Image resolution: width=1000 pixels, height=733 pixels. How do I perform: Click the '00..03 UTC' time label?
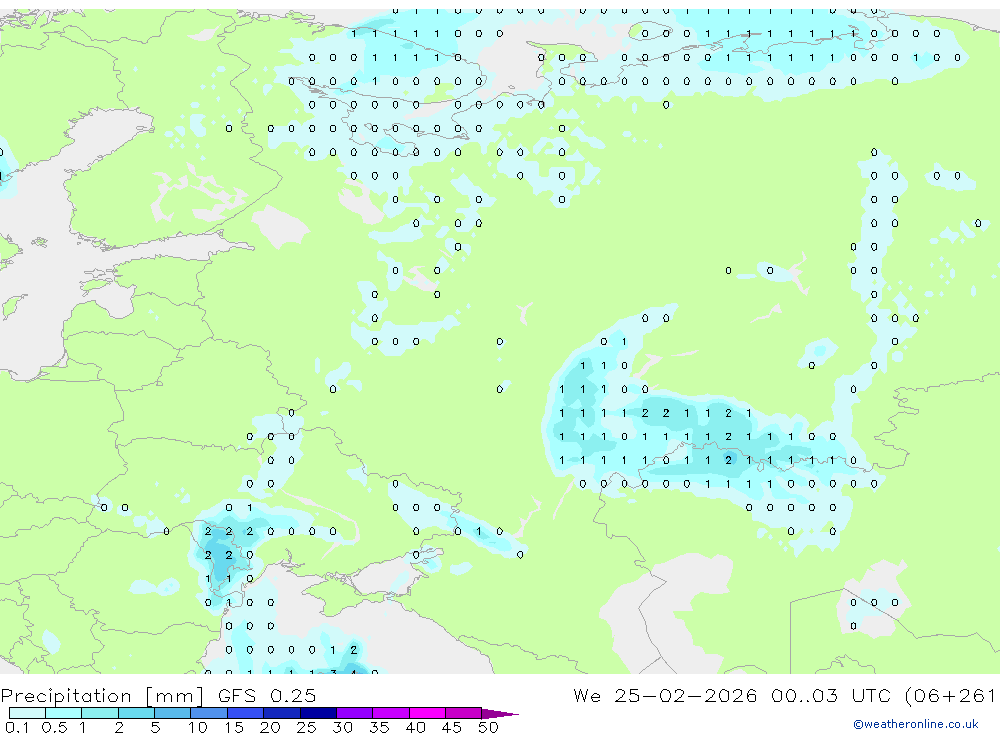click(x=830, y=696)
